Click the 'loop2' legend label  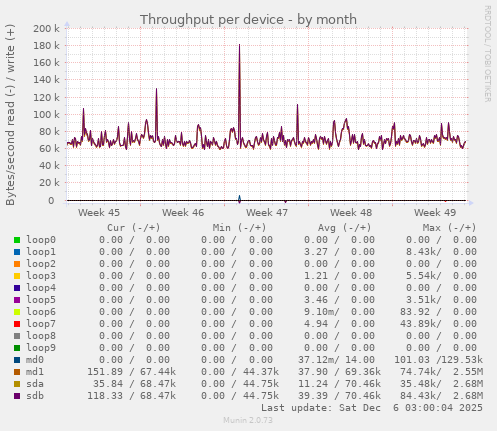[x=41, y=264]
